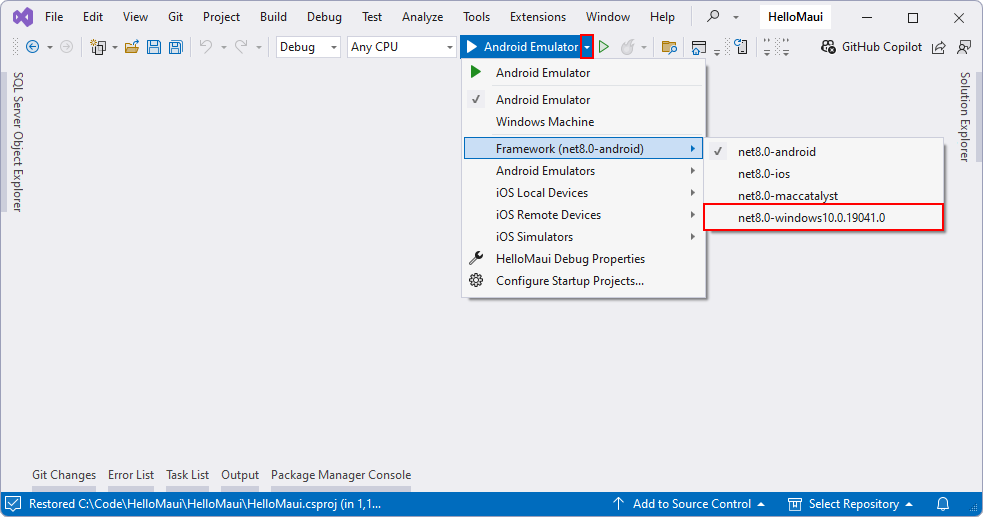Open the Build menu

(x=273, y=17)
